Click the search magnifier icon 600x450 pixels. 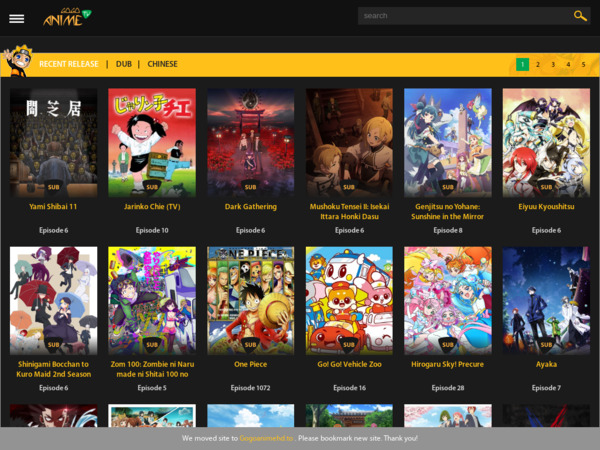click(x=580, y=16)
